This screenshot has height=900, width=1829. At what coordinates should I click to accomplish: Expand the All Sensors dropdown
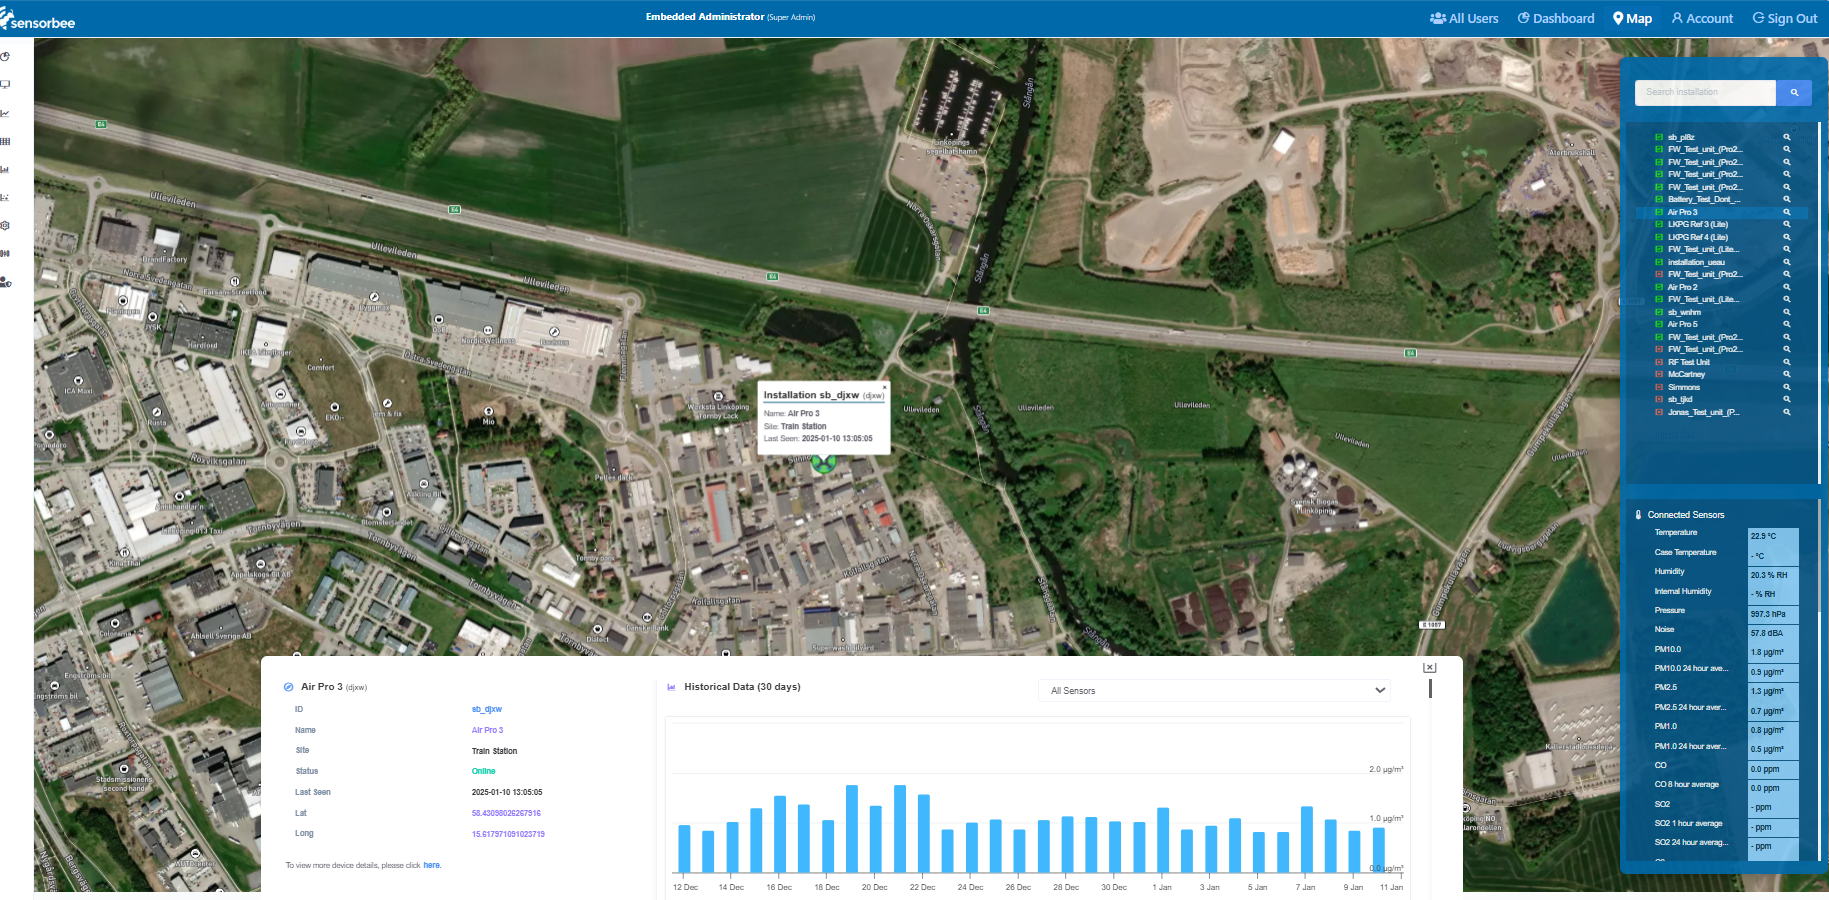coord(1214,691)
